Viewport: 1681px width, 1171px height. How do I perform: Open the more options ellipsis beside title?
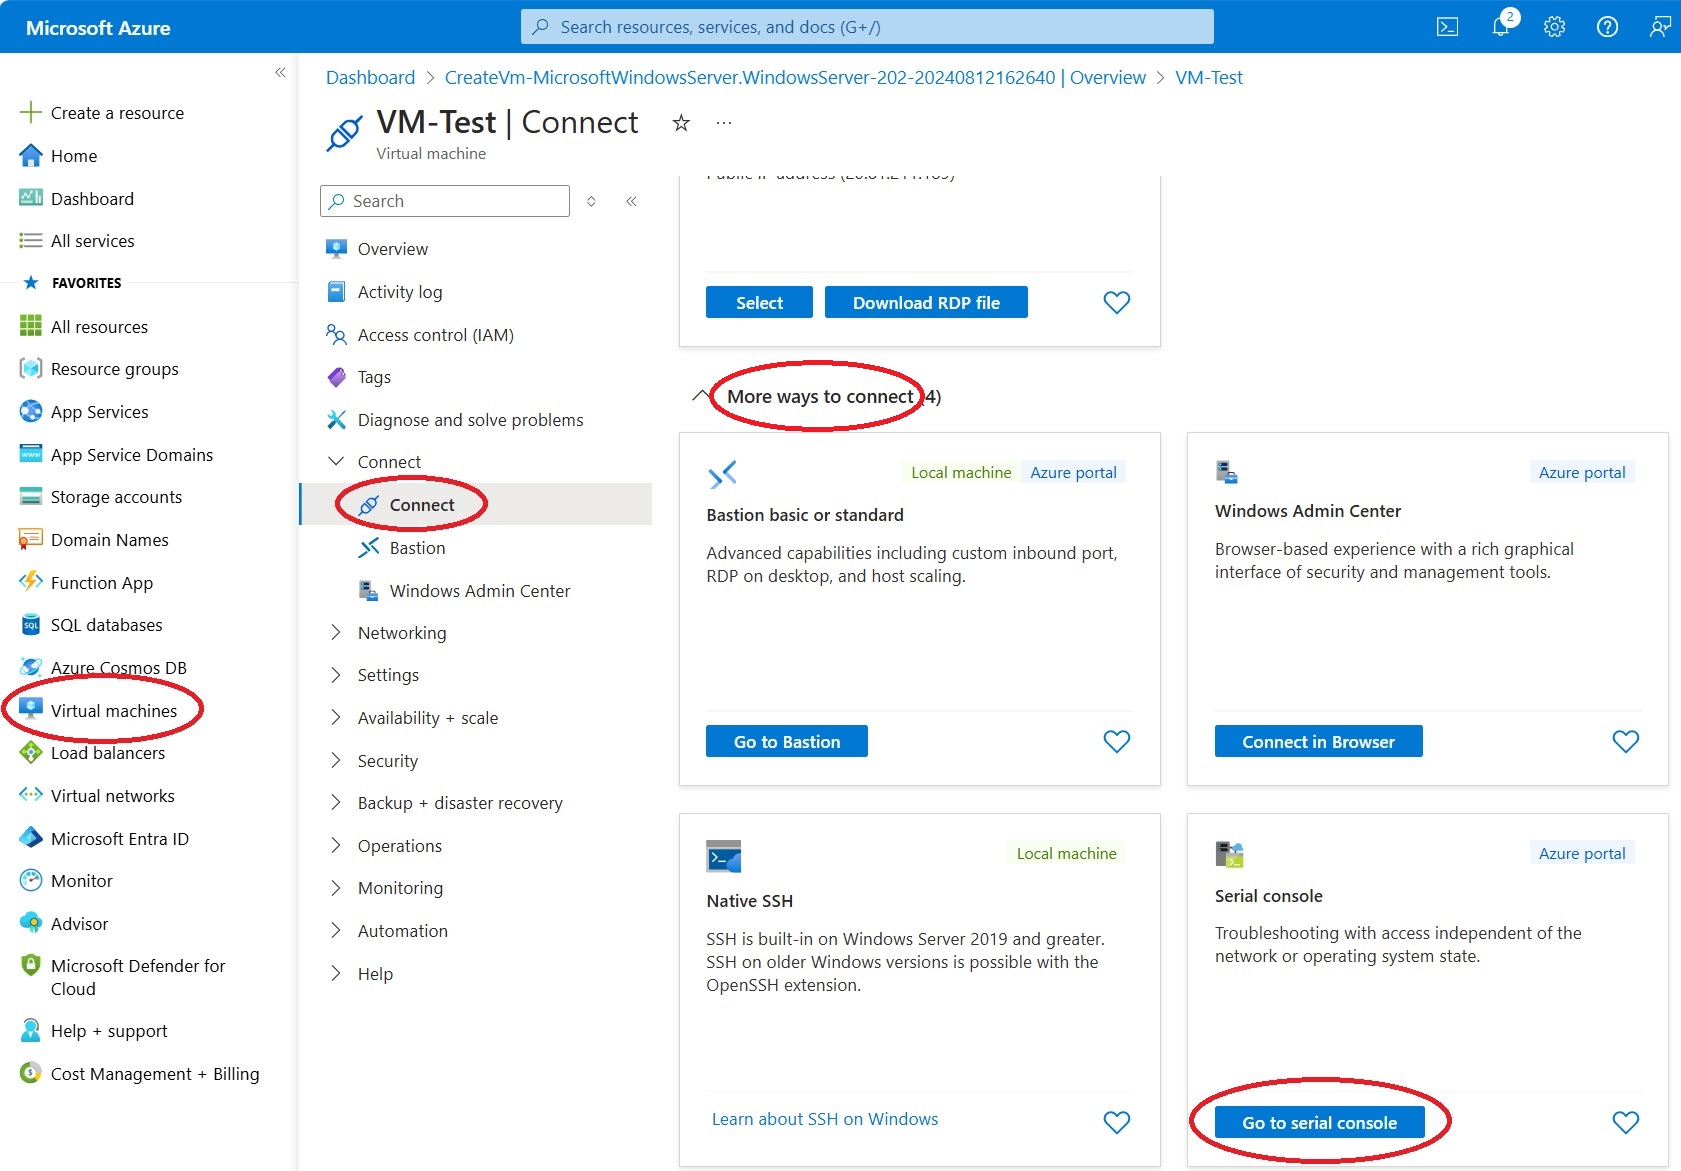click(x=724, y=123)
